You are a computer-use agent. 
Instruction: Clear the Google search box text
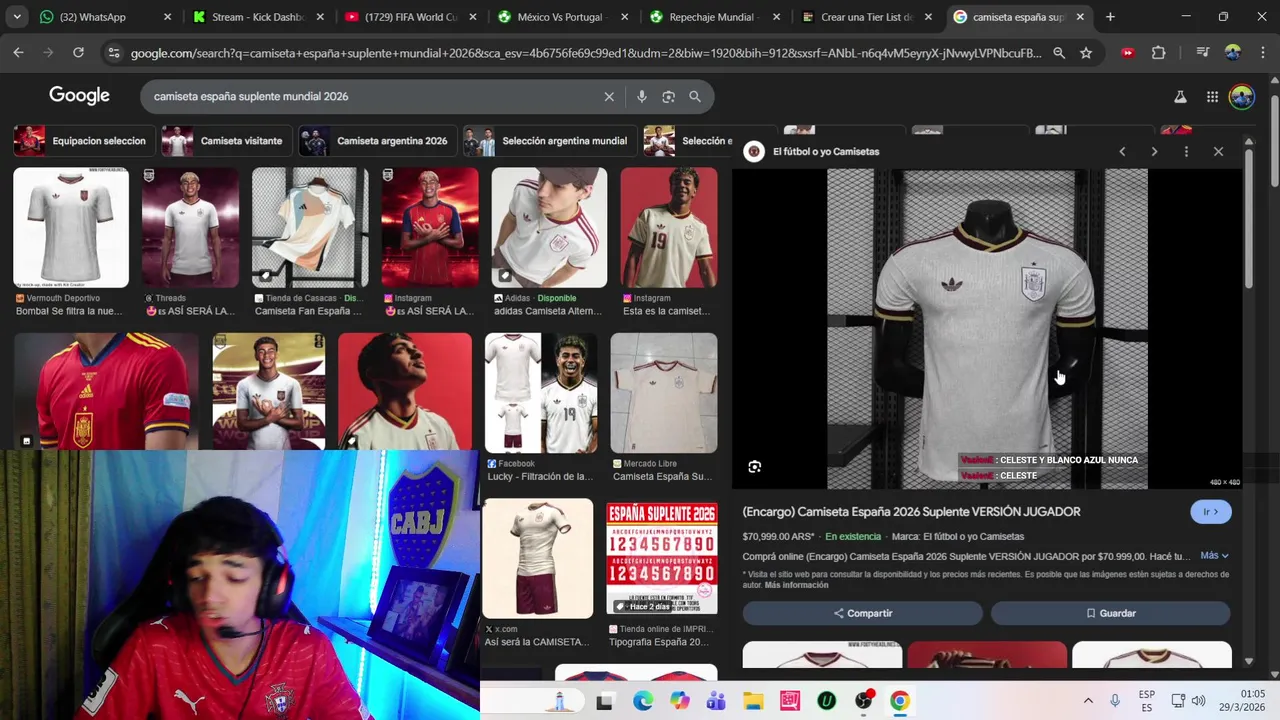pyautogui.click(x=608, y=97)
